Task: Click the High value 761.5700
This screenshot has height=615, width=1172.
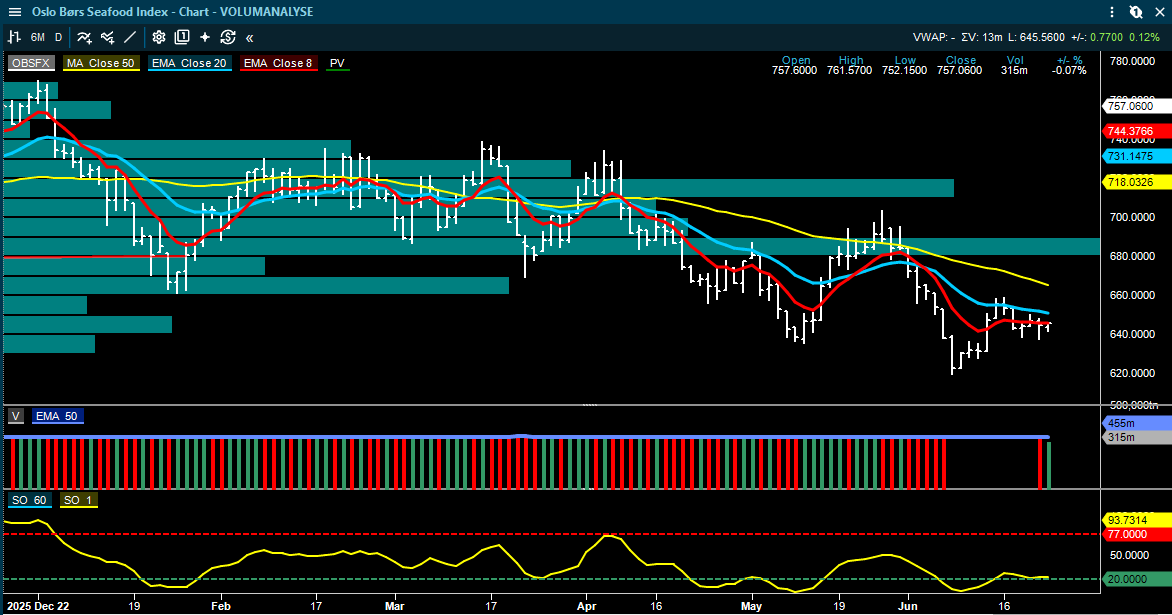Action: pyautogui.click(x=849, y=70)
